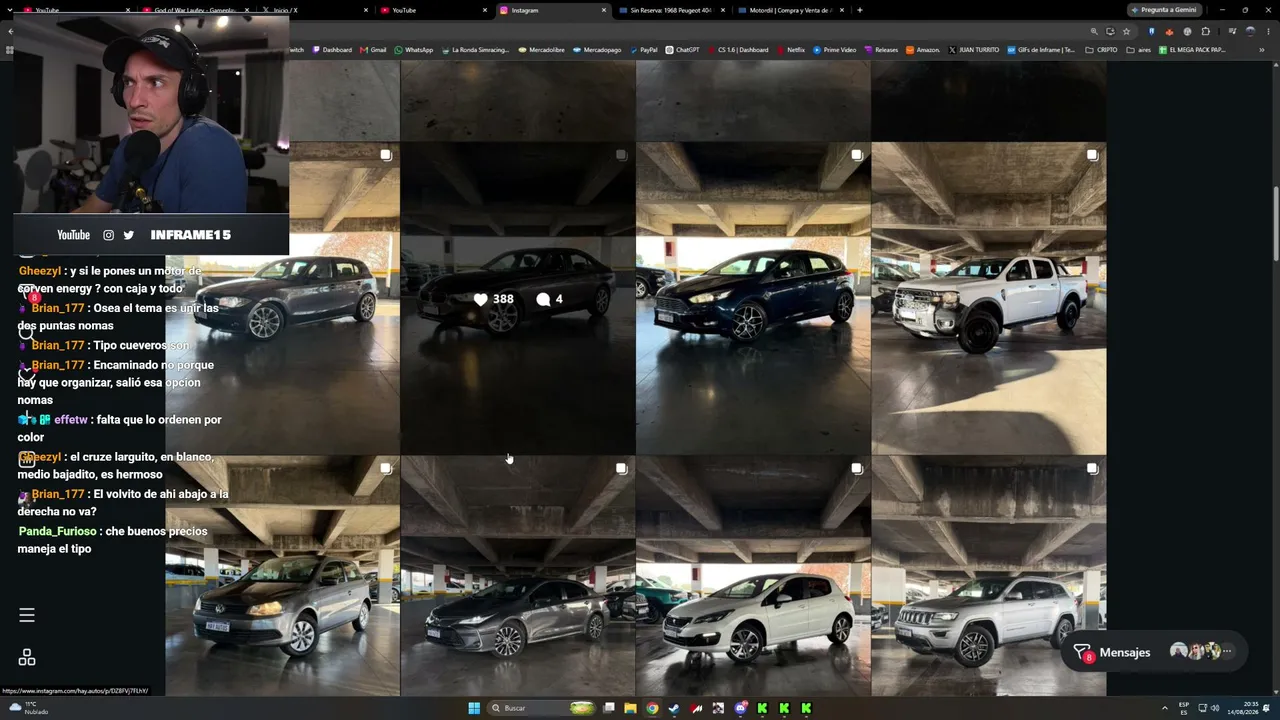This screenshot has width=1280, height=720.
Task: Open the weather widget showing Nublado
Action: coord(28,708)
